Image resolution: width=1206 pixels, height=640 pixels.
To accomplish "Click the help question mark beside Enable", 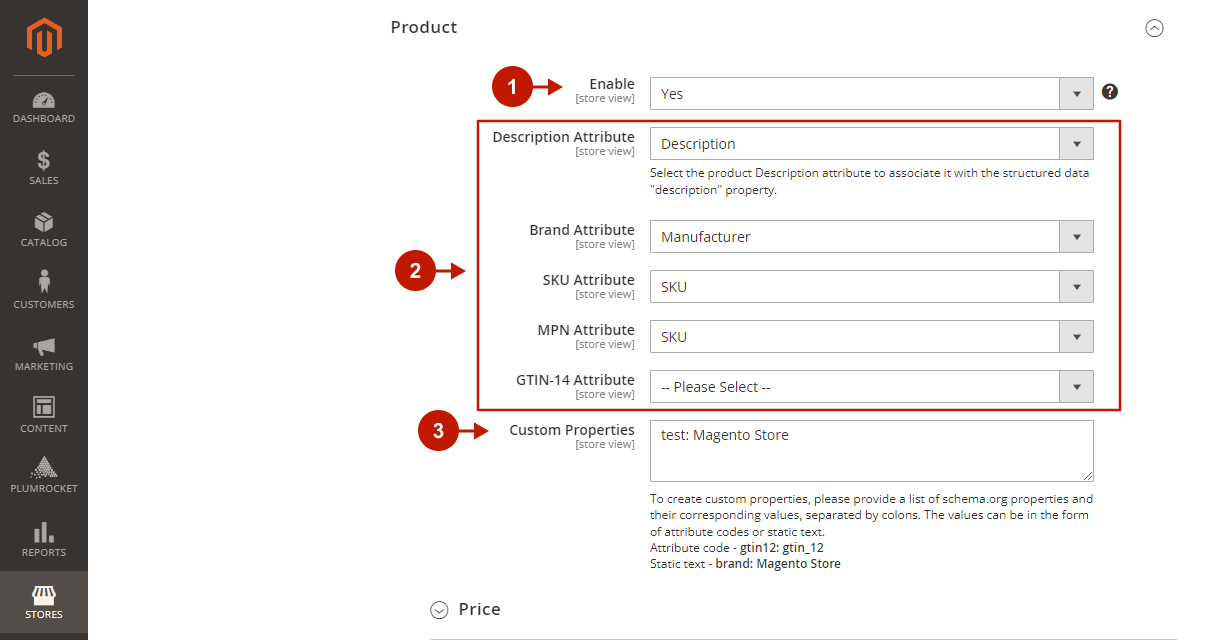I will (x=1110, y=91).
